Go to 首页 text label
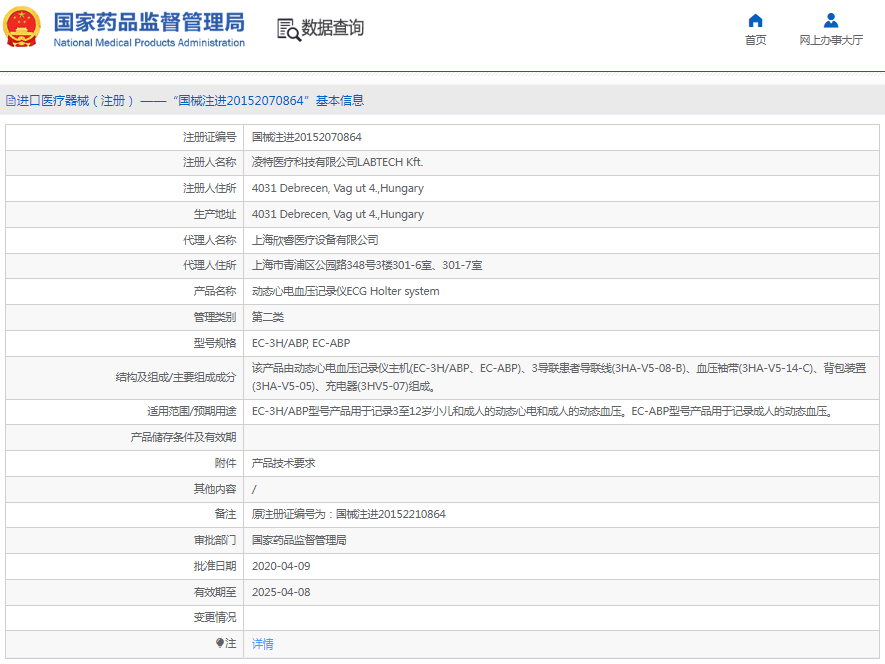Viewport: 885px width, 664px height. [x=755, y=41]
